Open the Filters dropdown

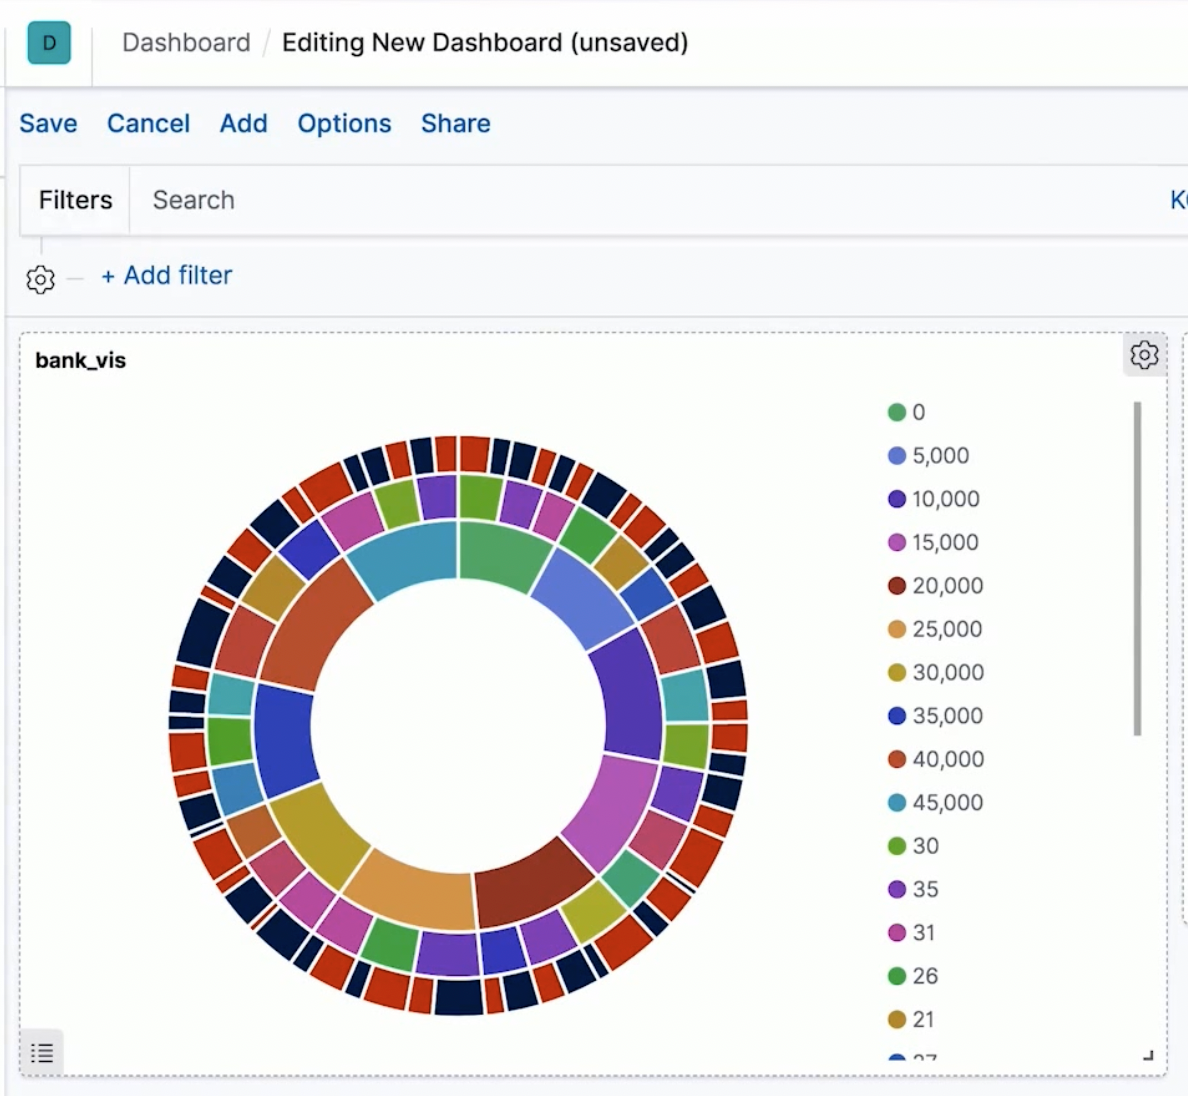(x=75, y=200)
